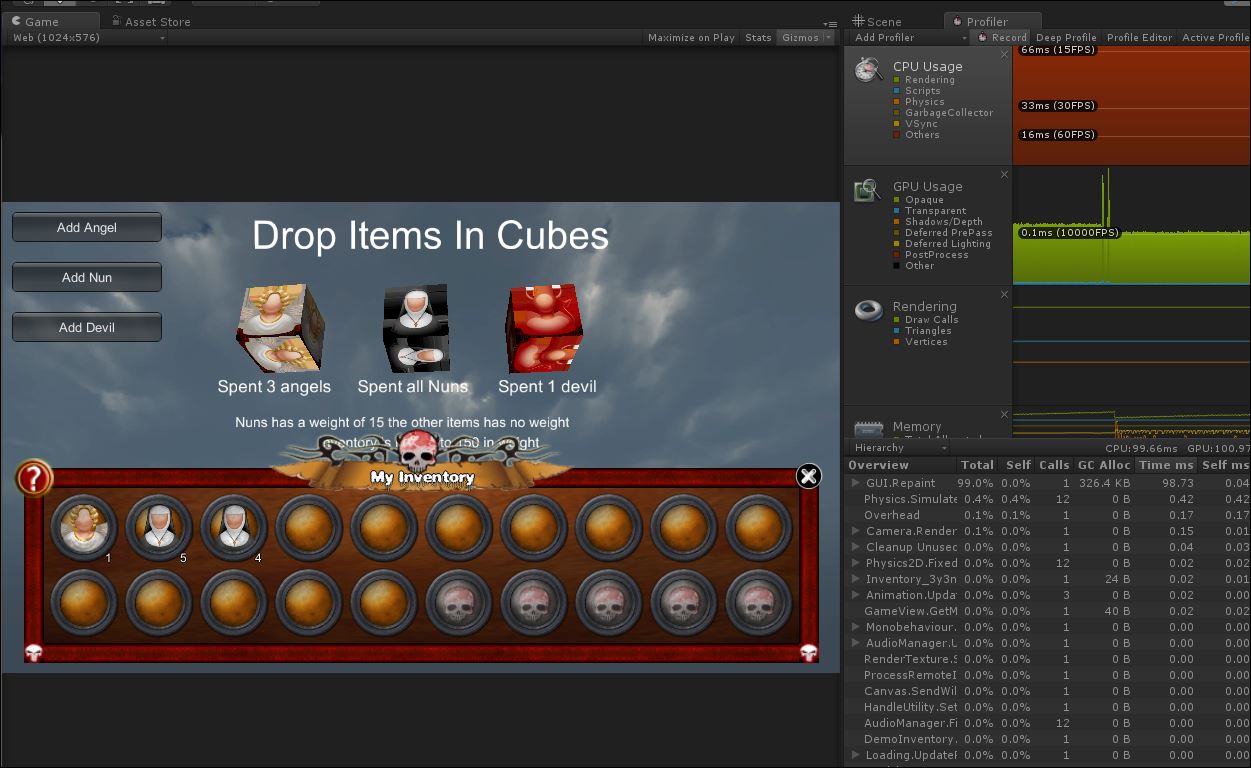Click the CPU Usage stopwatch icon
Image resolution: width=1251 pixels, height=768 pixels.
tap(867, 70)
